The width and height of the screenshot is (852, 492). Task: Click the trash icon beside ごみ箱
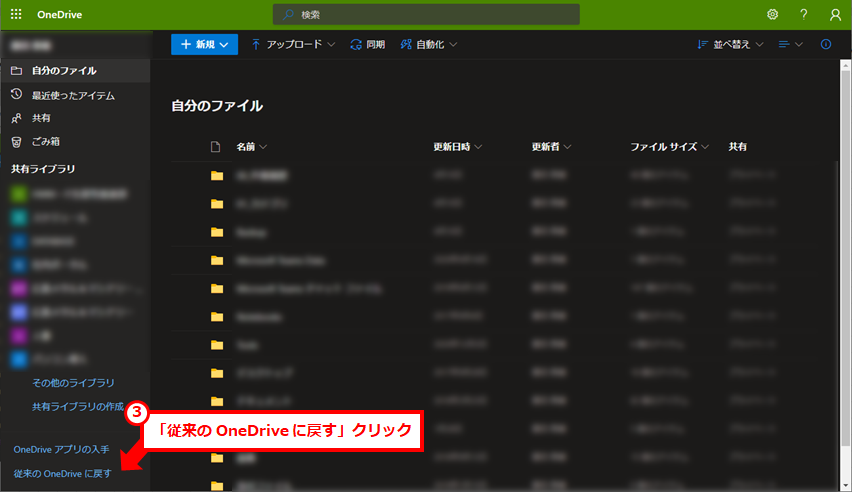point(16,142)
